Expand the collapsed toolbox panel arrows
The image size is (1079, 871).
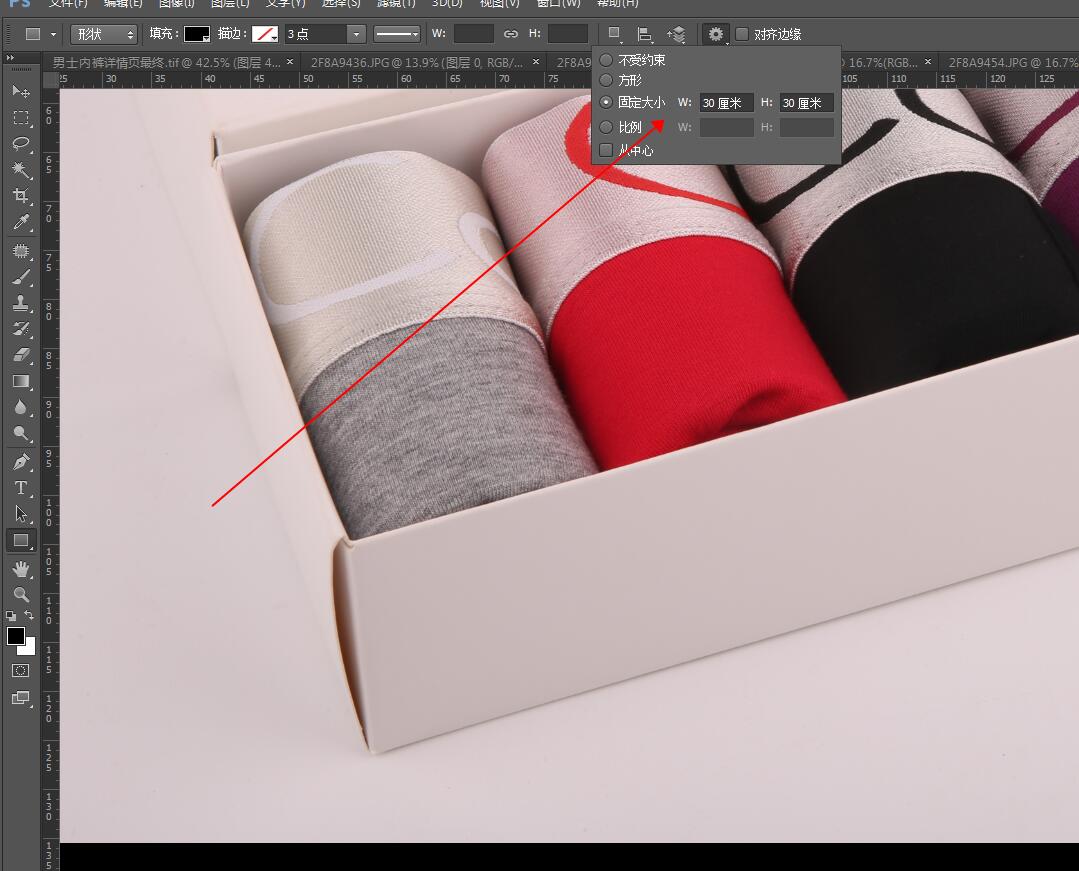tap(10, 58)
